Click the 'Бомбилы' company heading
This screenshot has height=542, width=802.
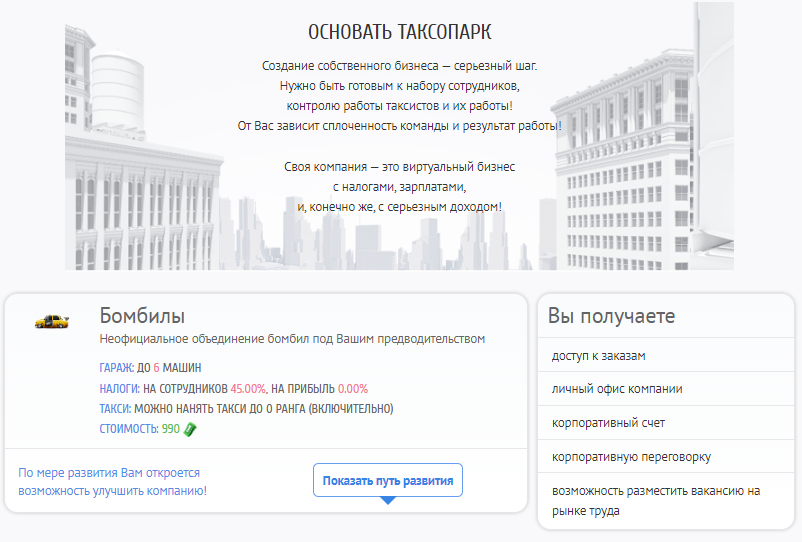142,317
